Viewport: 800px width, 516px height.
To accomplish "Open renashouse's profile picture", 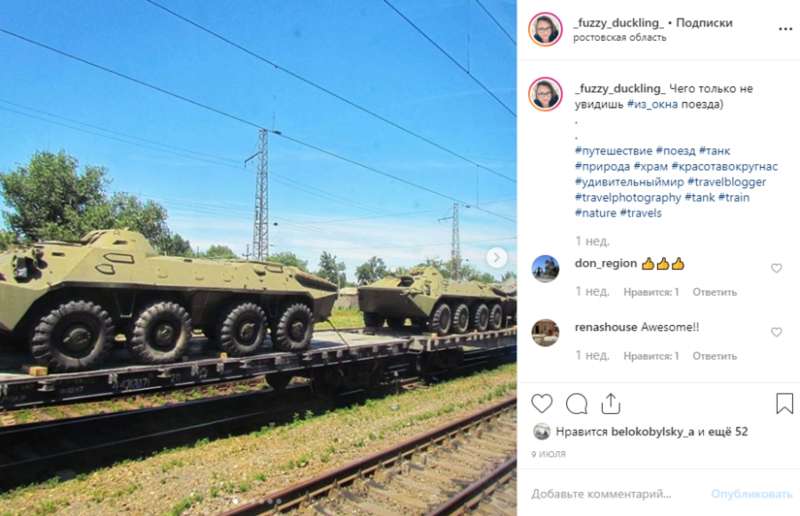I will (545, 332).
